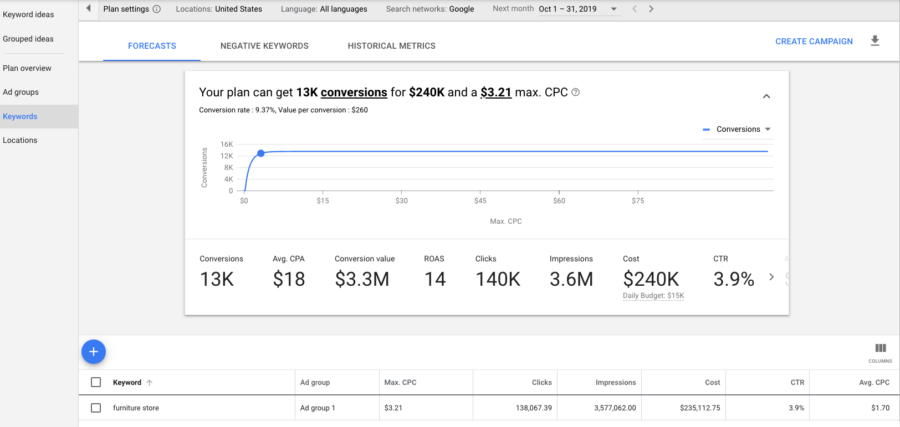The width and height of the screenshot is (900, 427).
Task: Open Ad groups in the sidebar
Action: coord(21,92)
